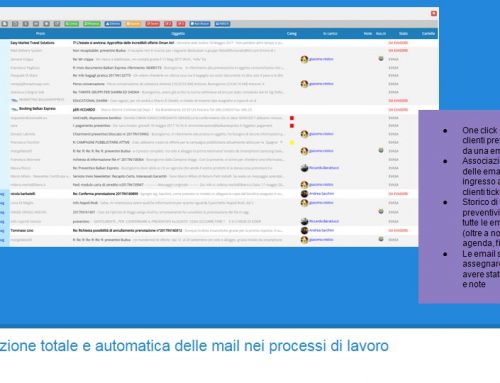
Task: Open 'Re: Preventivo Balkan Express' email
Action: (96, 168)
